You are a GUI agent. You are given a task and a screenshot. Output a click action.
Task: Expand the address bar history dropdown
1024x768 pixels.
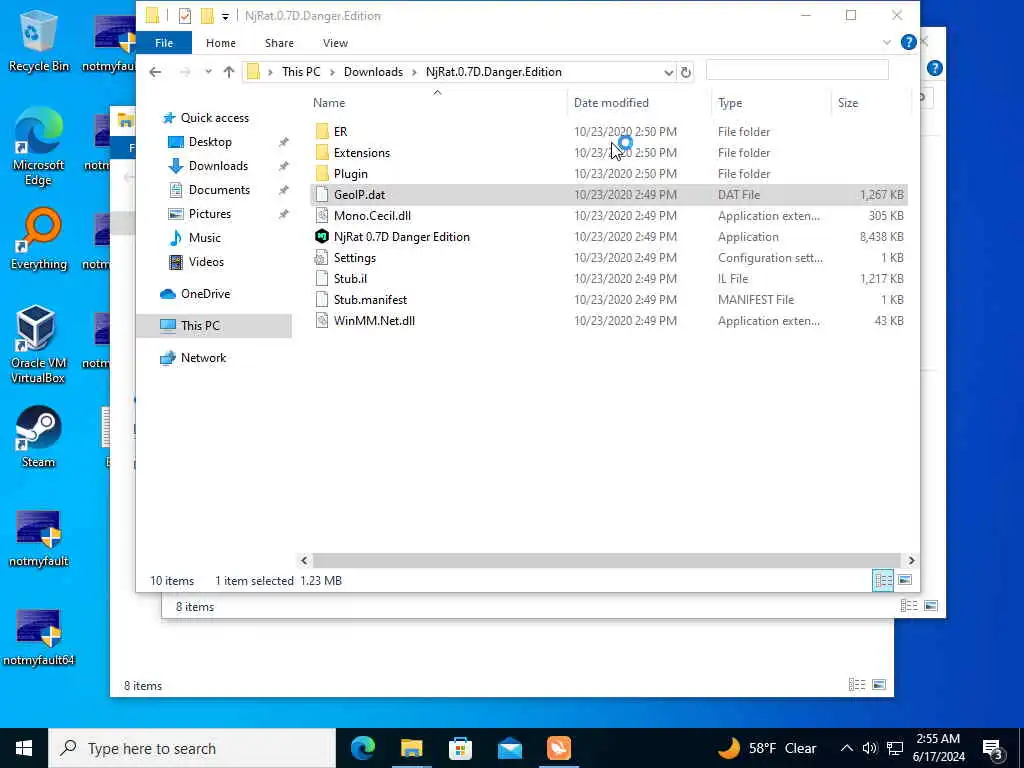coord(669,72)
